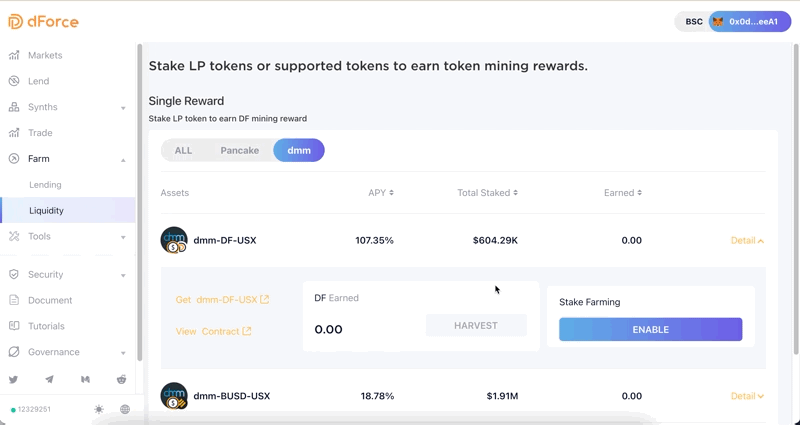
Task: Click the Markets chart icon
Action: 14,55
